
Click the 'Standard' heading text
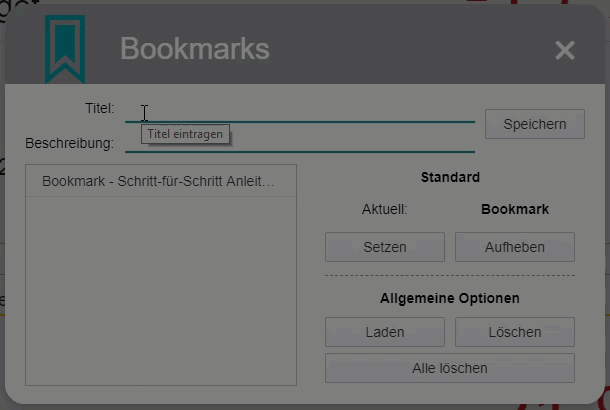pos(450,177)
